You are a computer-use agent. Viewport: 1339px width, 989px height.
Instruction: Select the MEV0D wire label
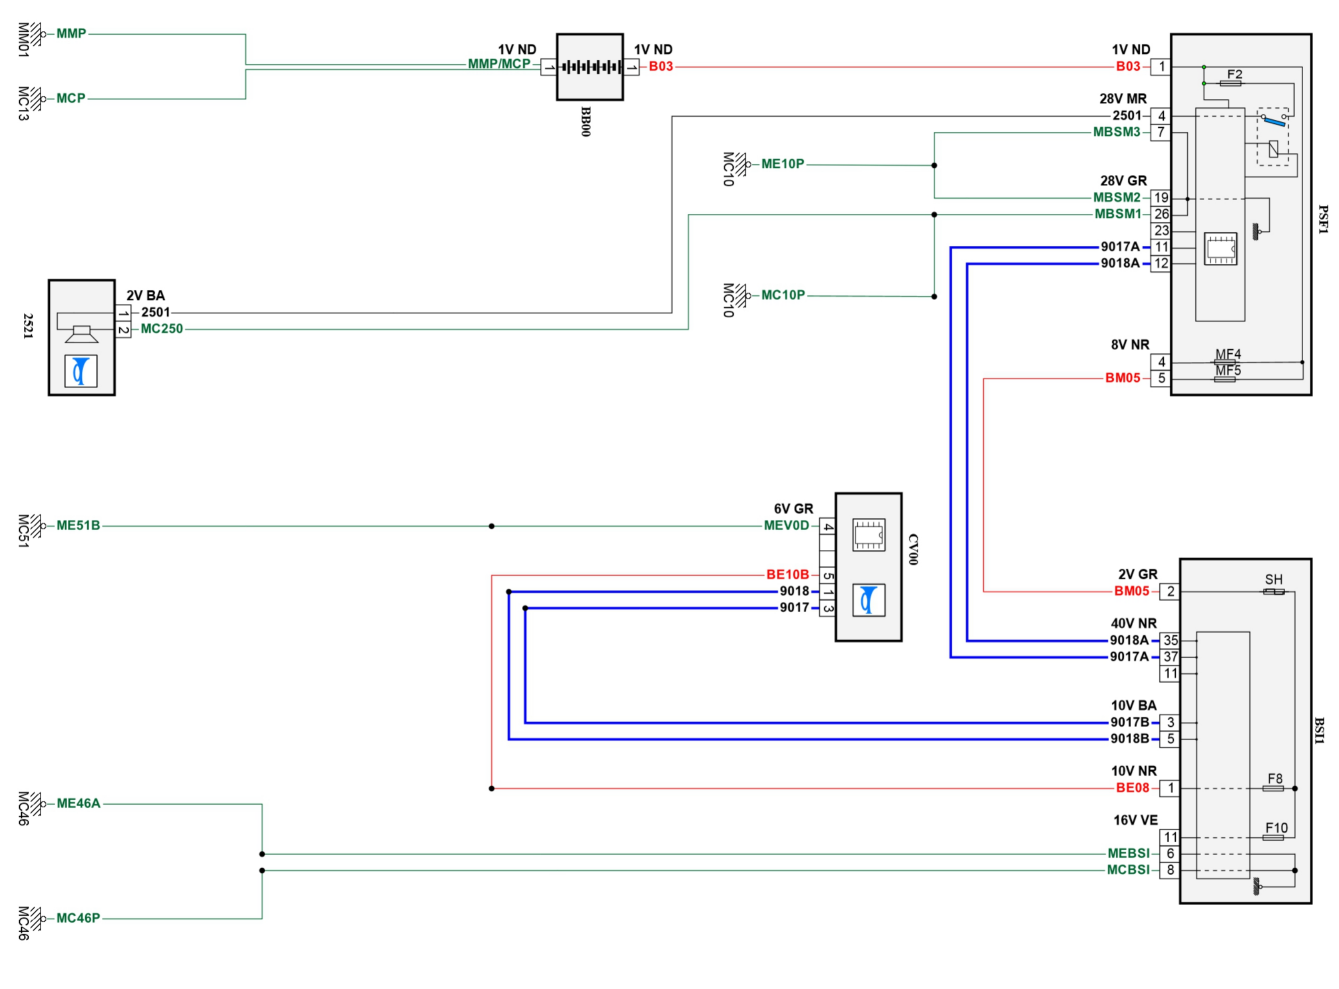click(786, 526)
